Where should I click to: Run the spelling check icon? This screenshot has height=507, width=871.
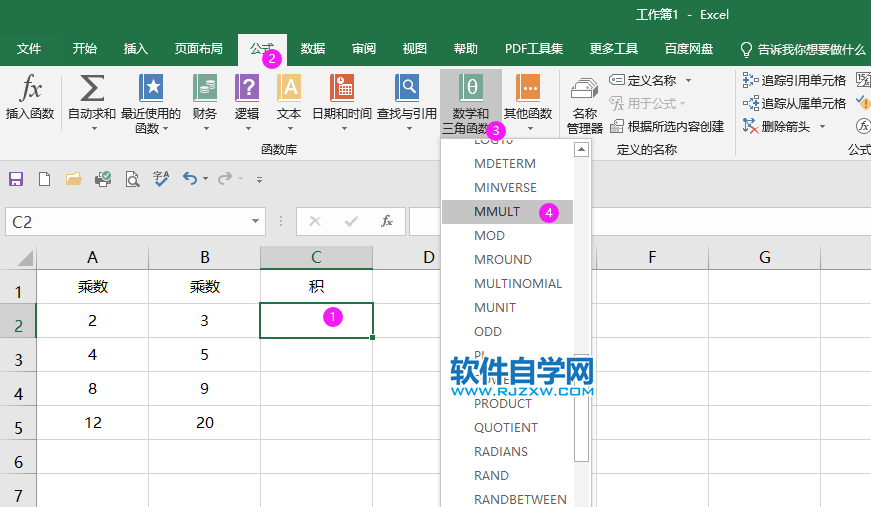[x=161, y=179]
